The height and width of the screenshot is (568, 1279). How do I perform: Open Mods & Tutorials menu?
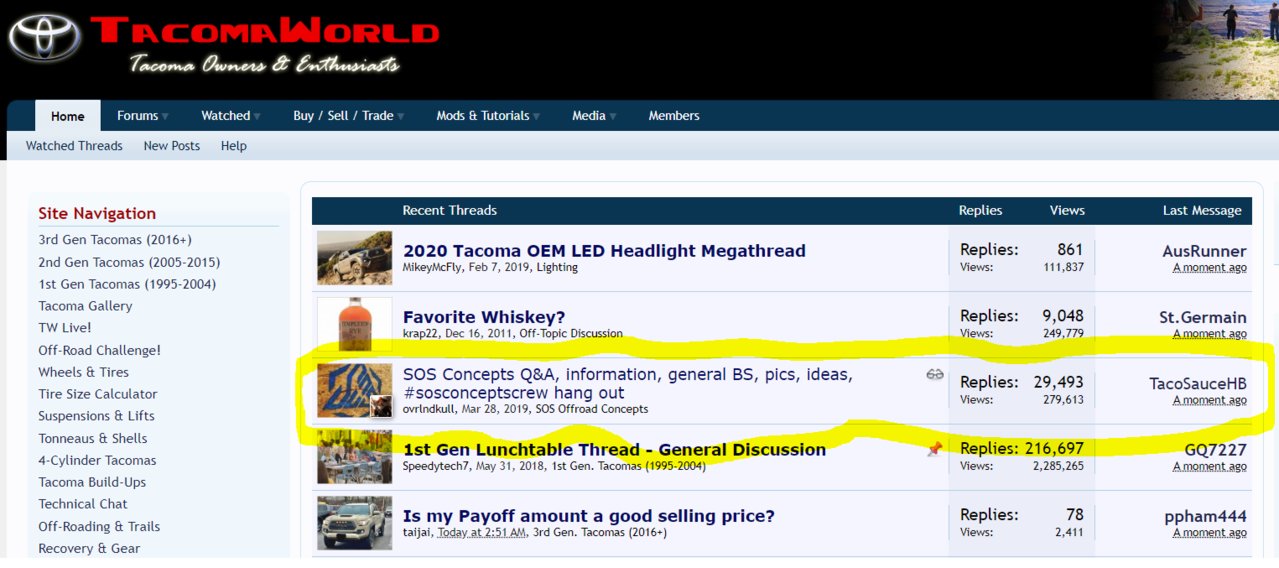coord(483,116)
